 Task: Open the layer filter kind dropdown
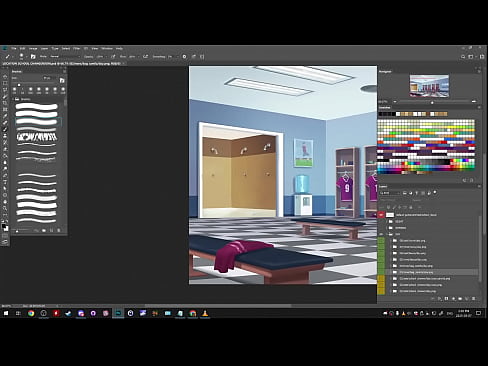point(390,193)
